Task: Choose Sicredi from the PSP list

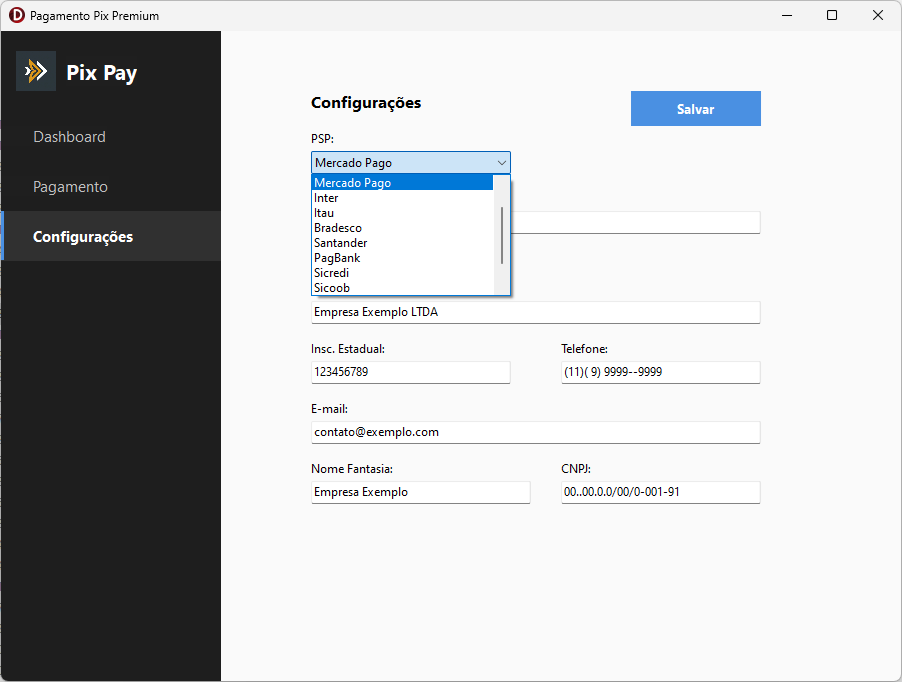Action: click(402, 273)
